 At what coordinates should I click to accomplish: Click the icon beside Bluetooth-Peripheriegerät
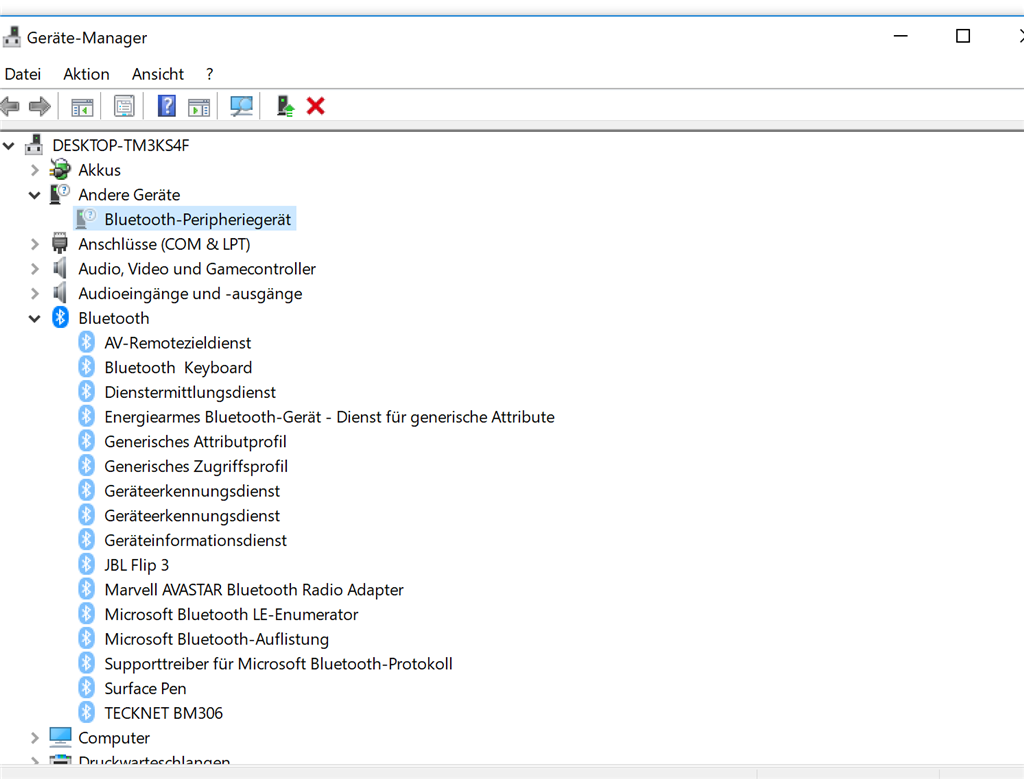[x=86, y=219]
